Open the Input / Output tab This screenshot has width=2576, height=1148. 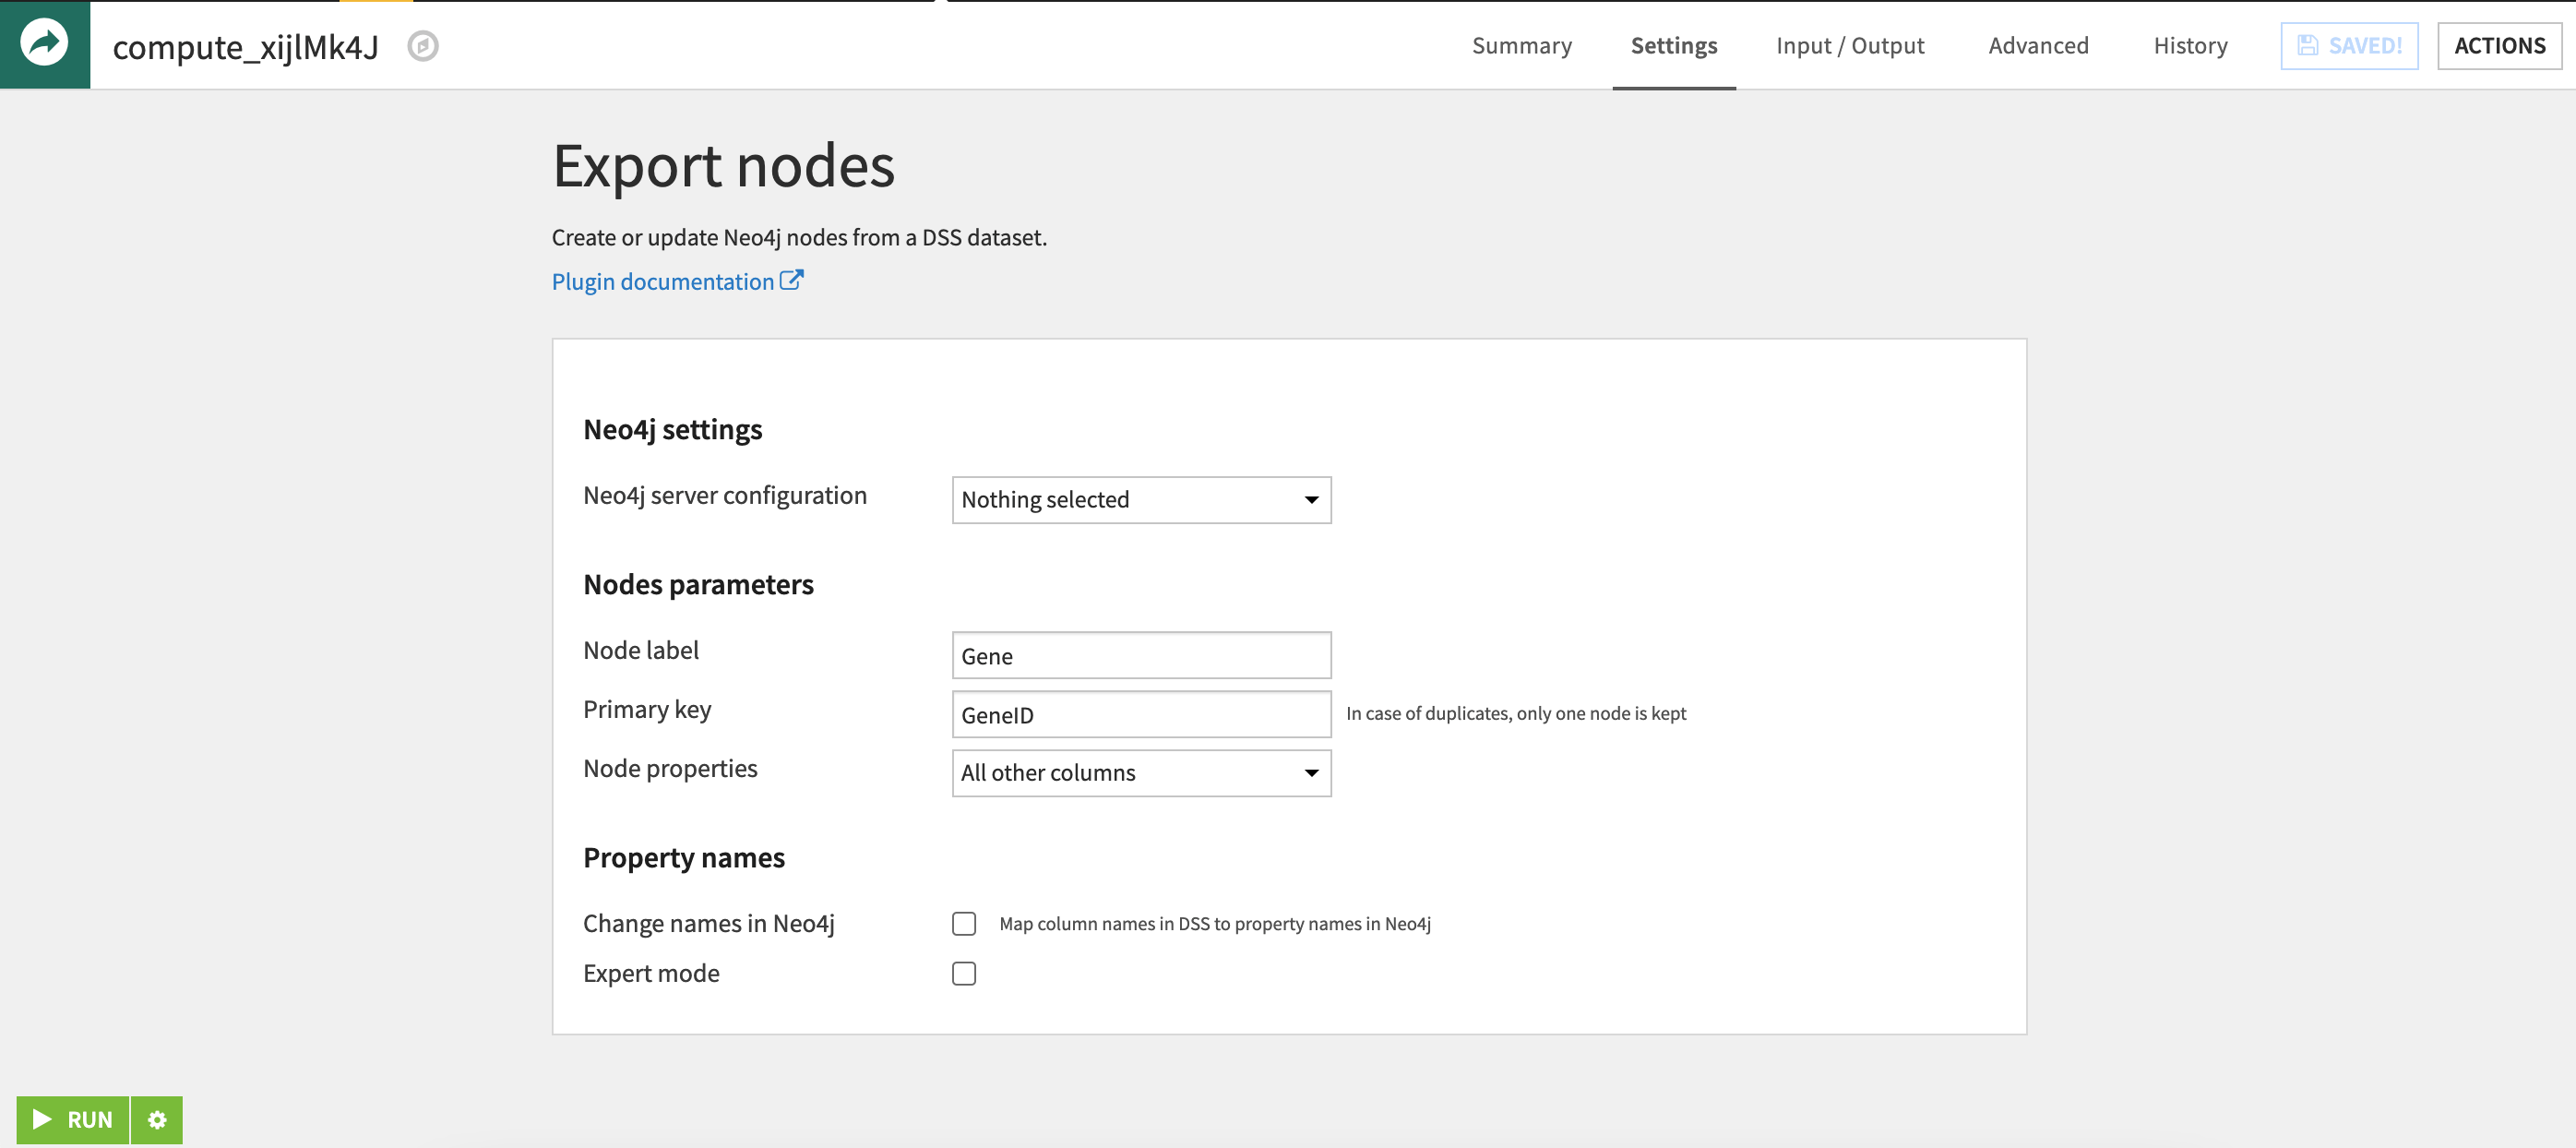1850,46
